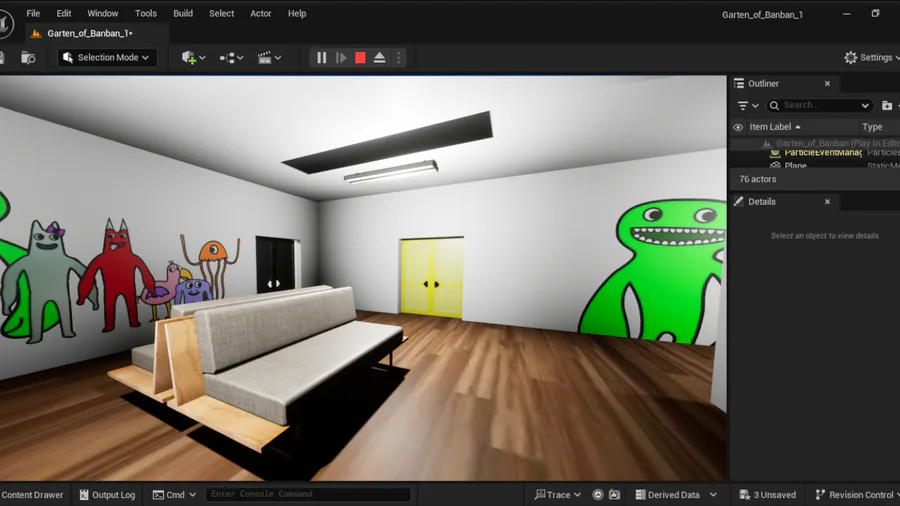Expand the Blueprints dropdown arrow
900x506 pixels.
click(240, 58)
